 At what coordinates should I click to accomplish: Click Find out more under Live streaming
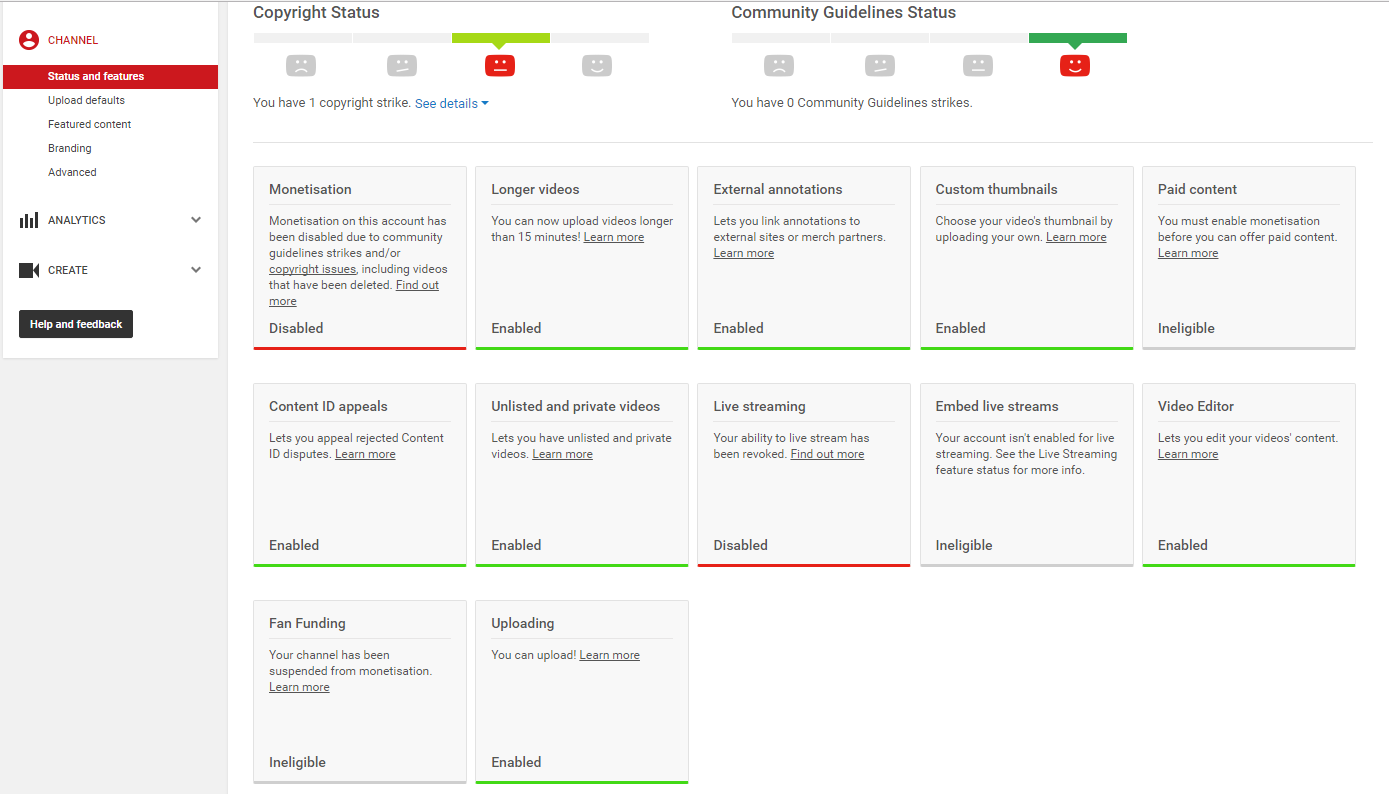tap(827, 454)
